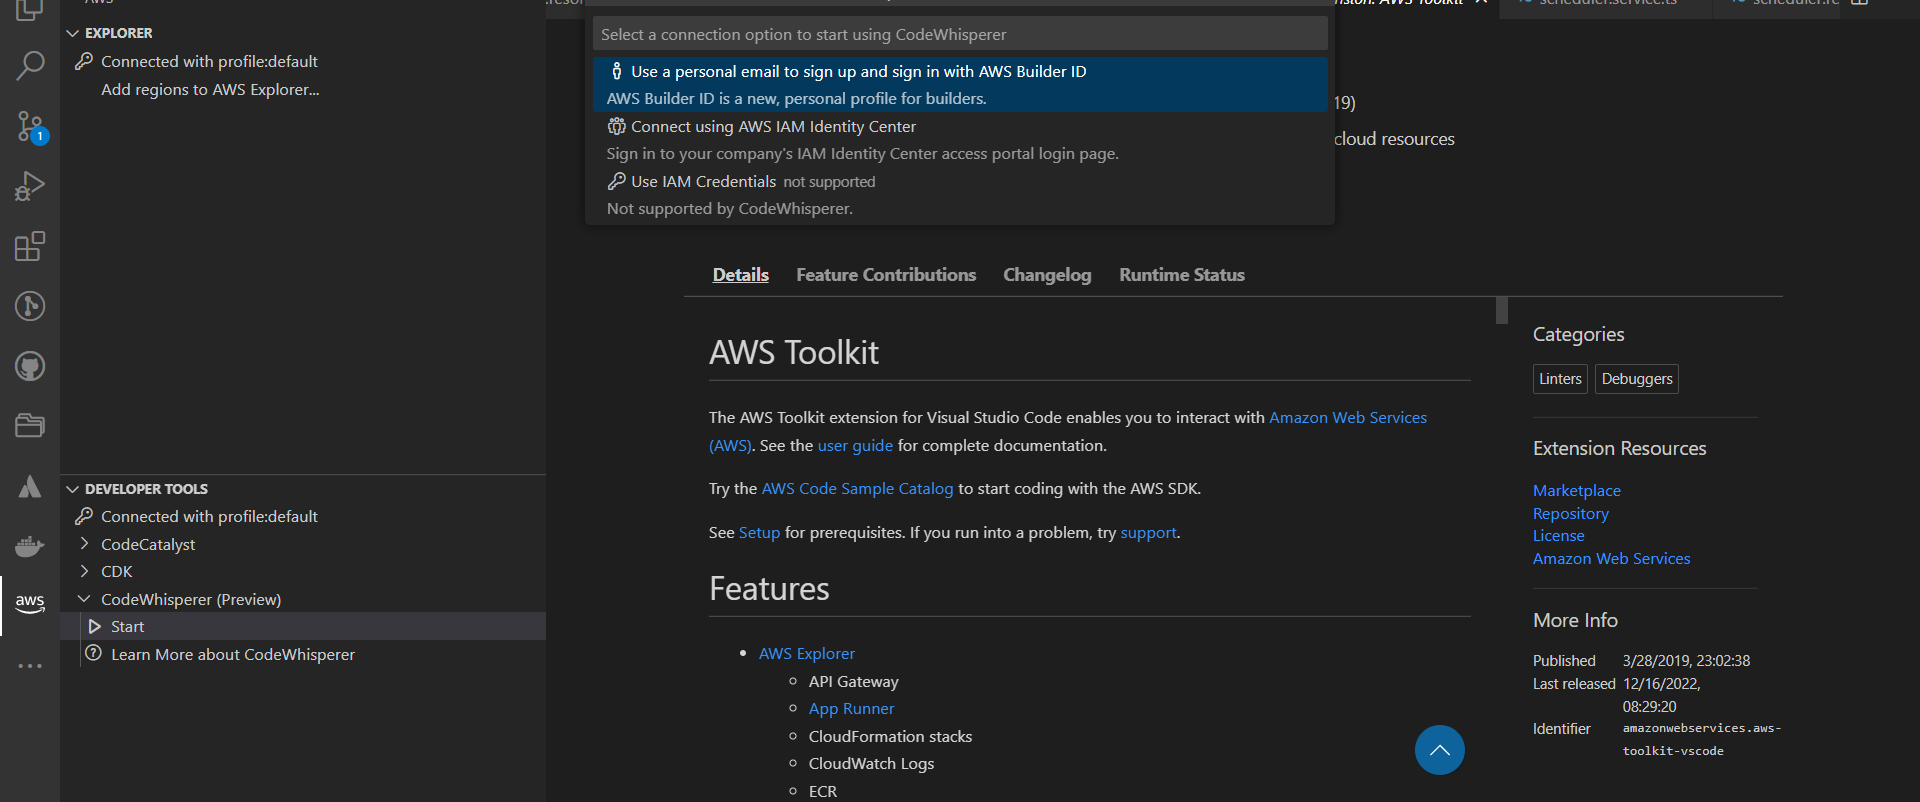Open the Changelog tab

[x=1047, y=275]
